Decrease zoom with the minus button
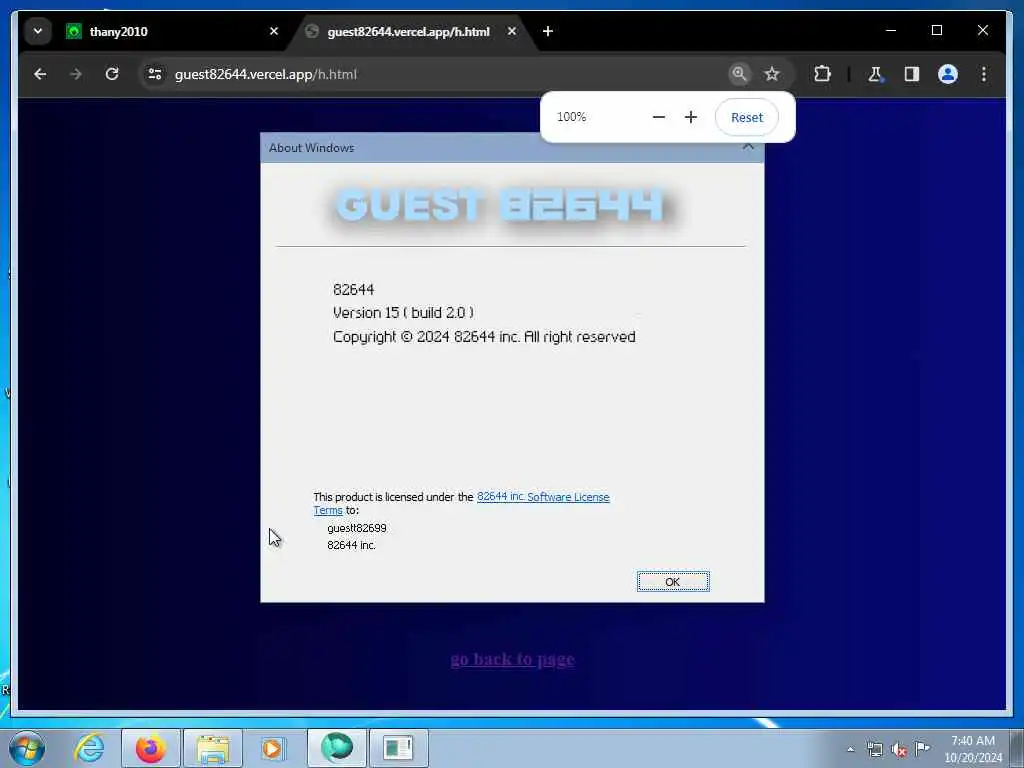The height and width of the screenshot is (768, 1024). pos(659,118)
